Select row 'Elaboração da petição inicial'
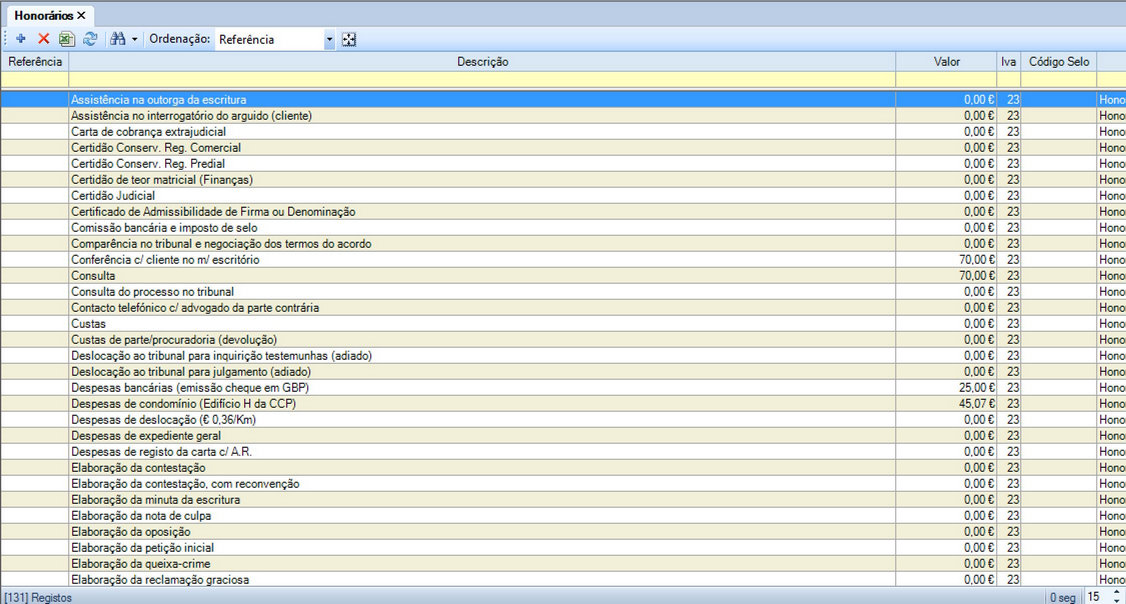1126x604 pixels. click(x=563, y=548)
